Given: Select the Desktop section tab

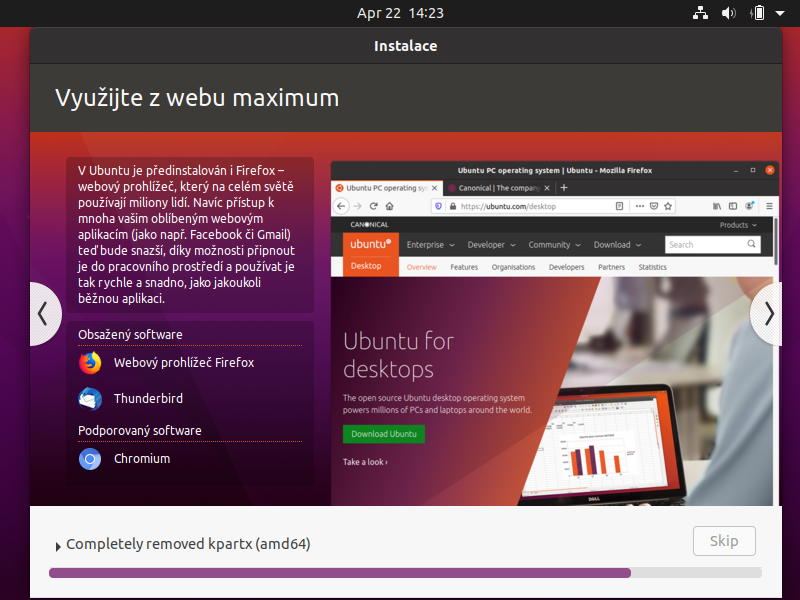Looking at the screenshot, I should (x=366, y=266).
